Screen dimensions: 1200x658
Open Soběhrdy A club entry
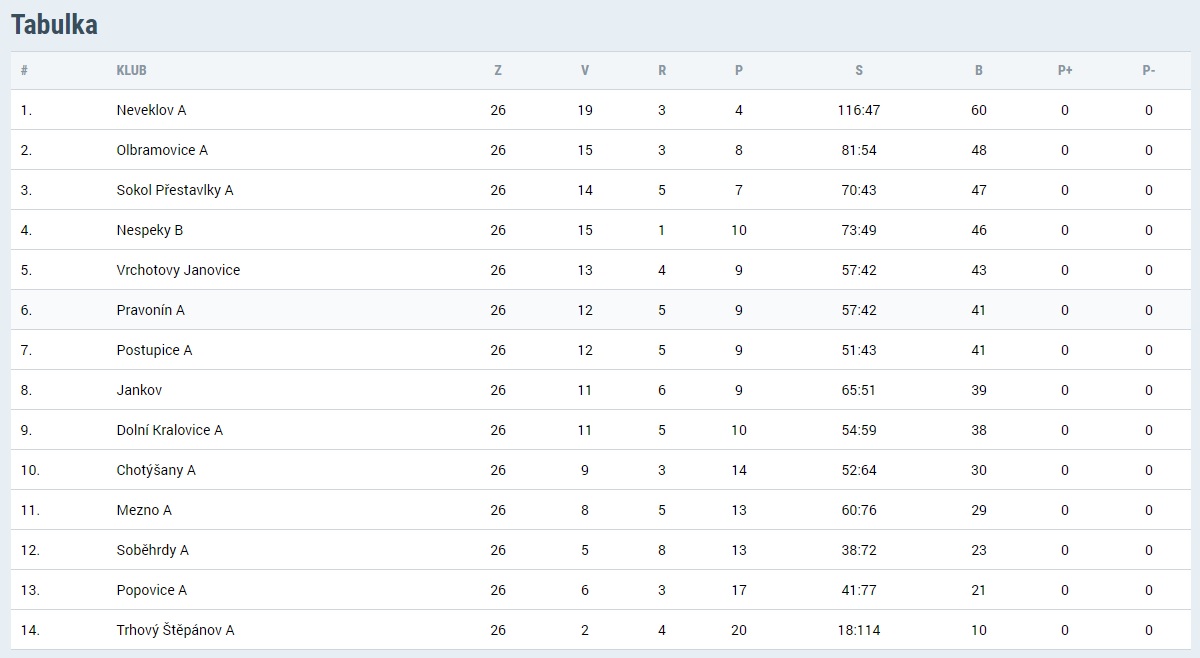tap(153, 550)
